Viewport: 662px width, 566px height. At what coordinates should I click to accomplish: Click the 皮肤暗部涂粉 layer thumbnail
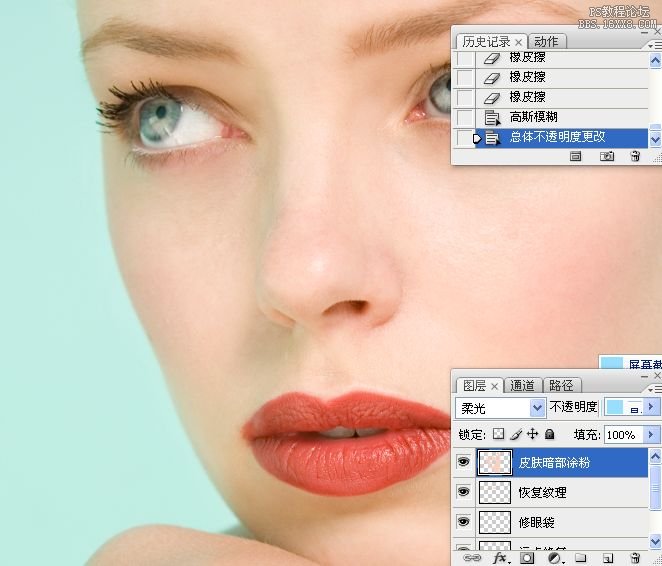[494, 463]
